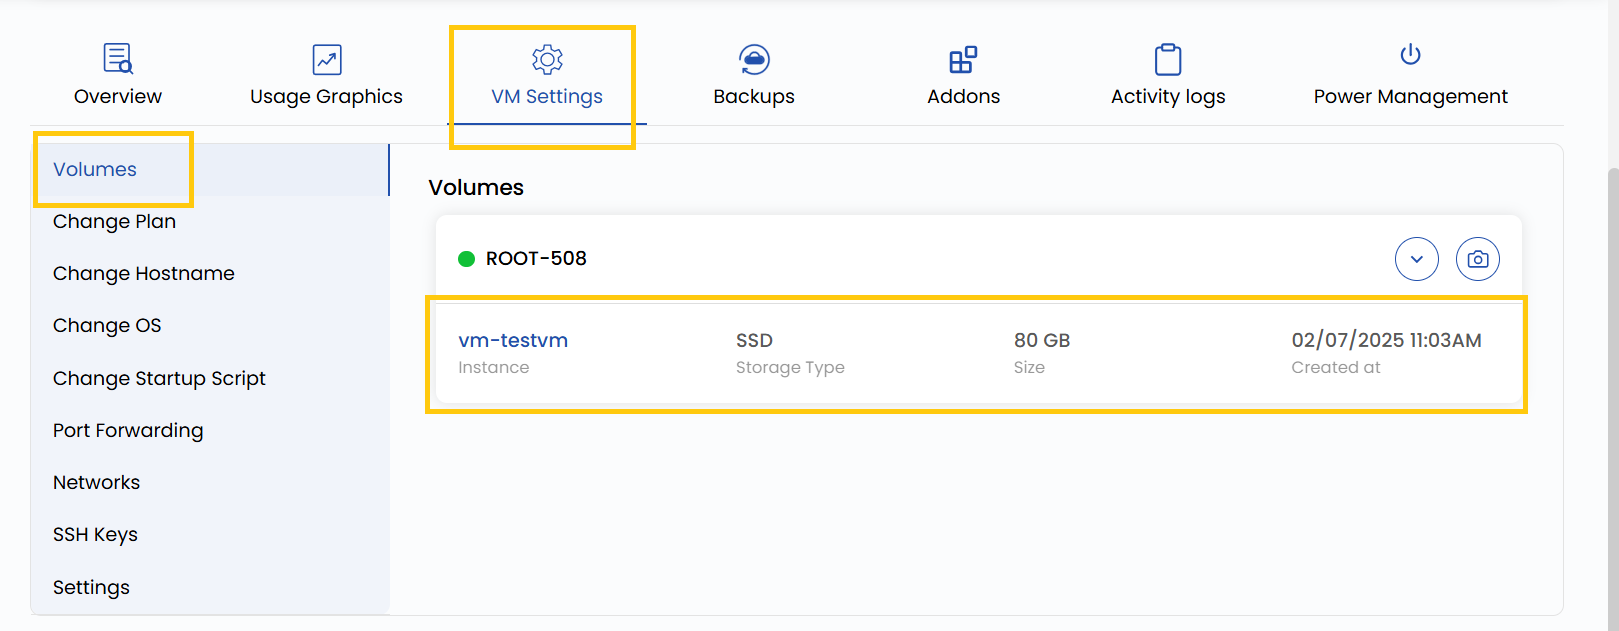Open Power Management tab label
Viewport: 1619px width, 631px height.
(x=1410, y=96)
